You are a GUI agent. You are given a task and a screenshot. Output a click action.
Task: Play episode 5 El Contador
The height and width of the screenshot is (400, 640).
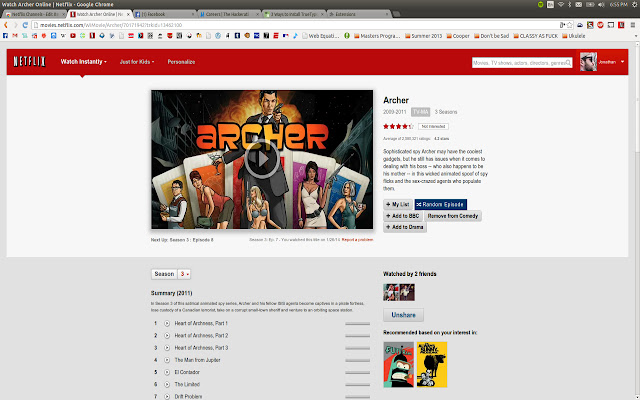point(167,372)
